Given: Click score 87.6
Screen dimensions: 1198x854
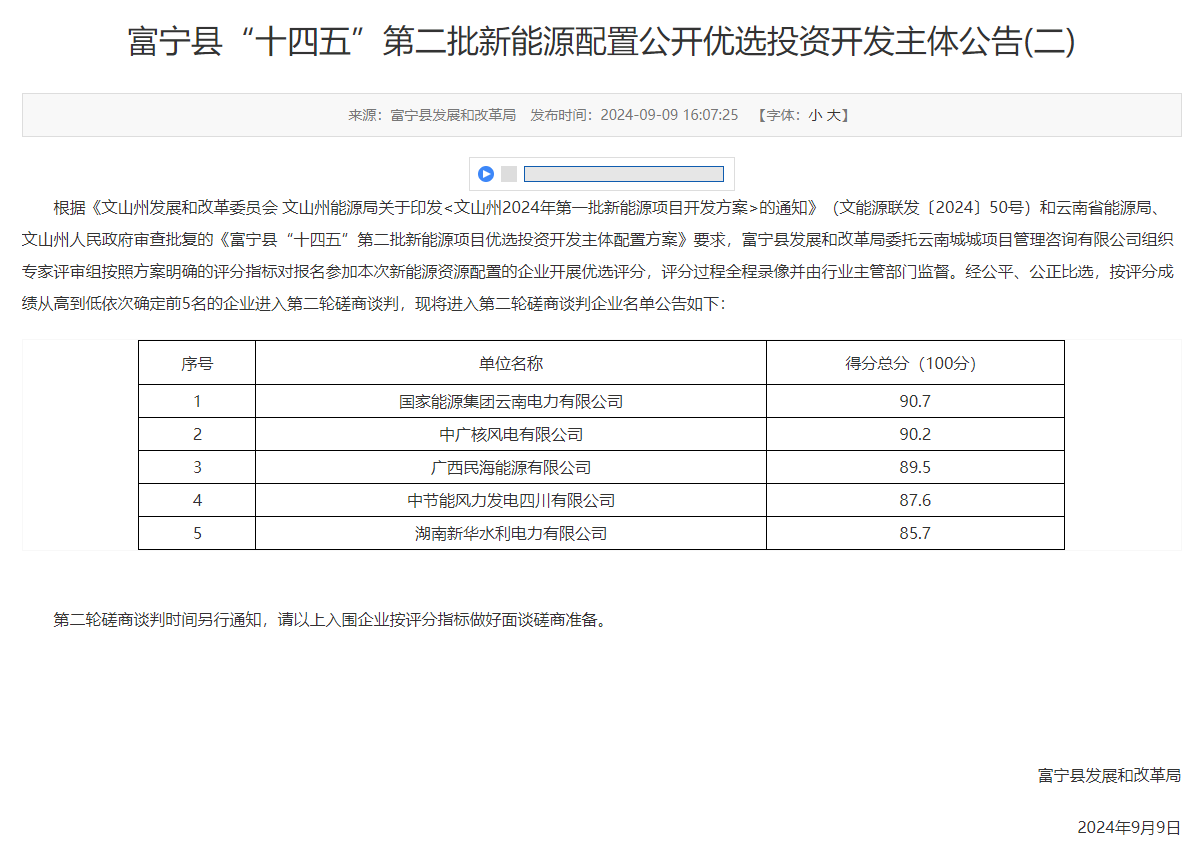Looking at the screenshot, I should point(915,500).
